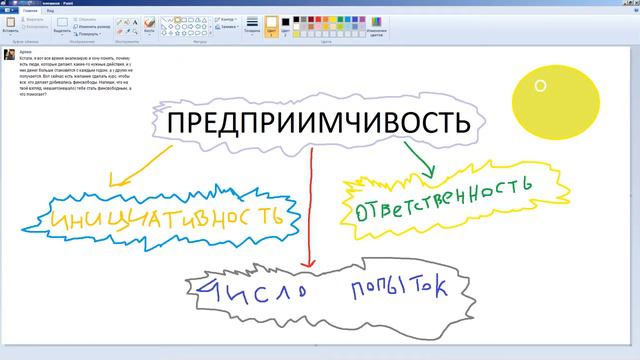Select the Color picker eyedropper tool
The image size is (640, 360).
128,31
